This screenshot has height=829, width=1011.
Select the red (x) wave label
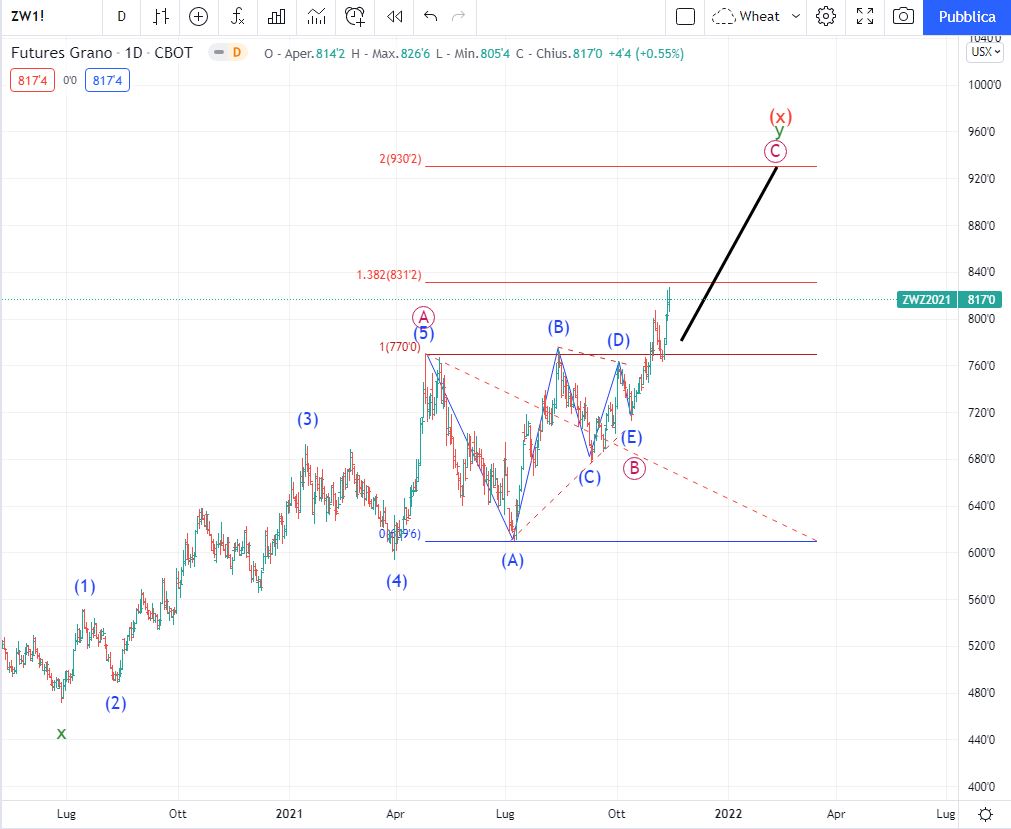pos(780,117)
